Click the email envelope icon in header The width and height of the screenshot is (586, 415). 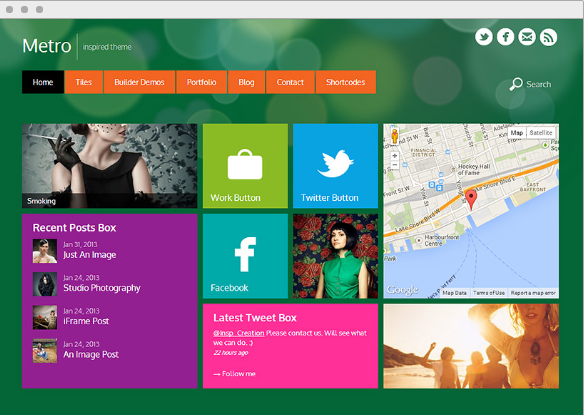point(527,37)
